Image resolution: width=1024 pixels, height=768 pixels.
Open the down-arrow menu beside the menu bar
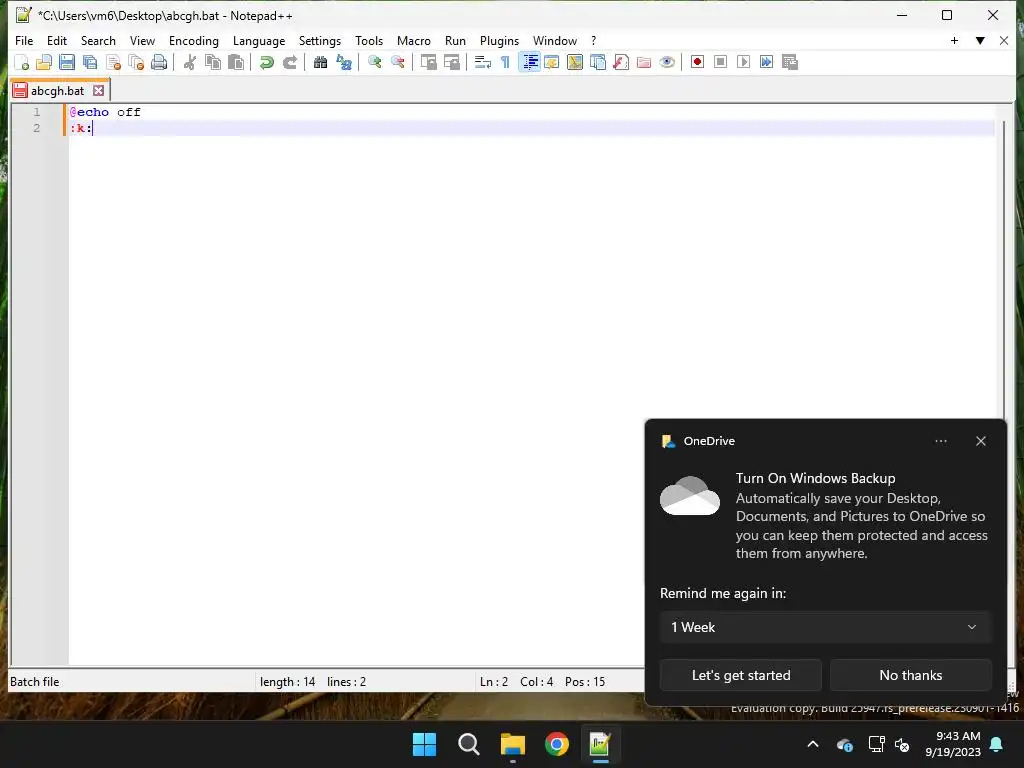tap(980, 40)
